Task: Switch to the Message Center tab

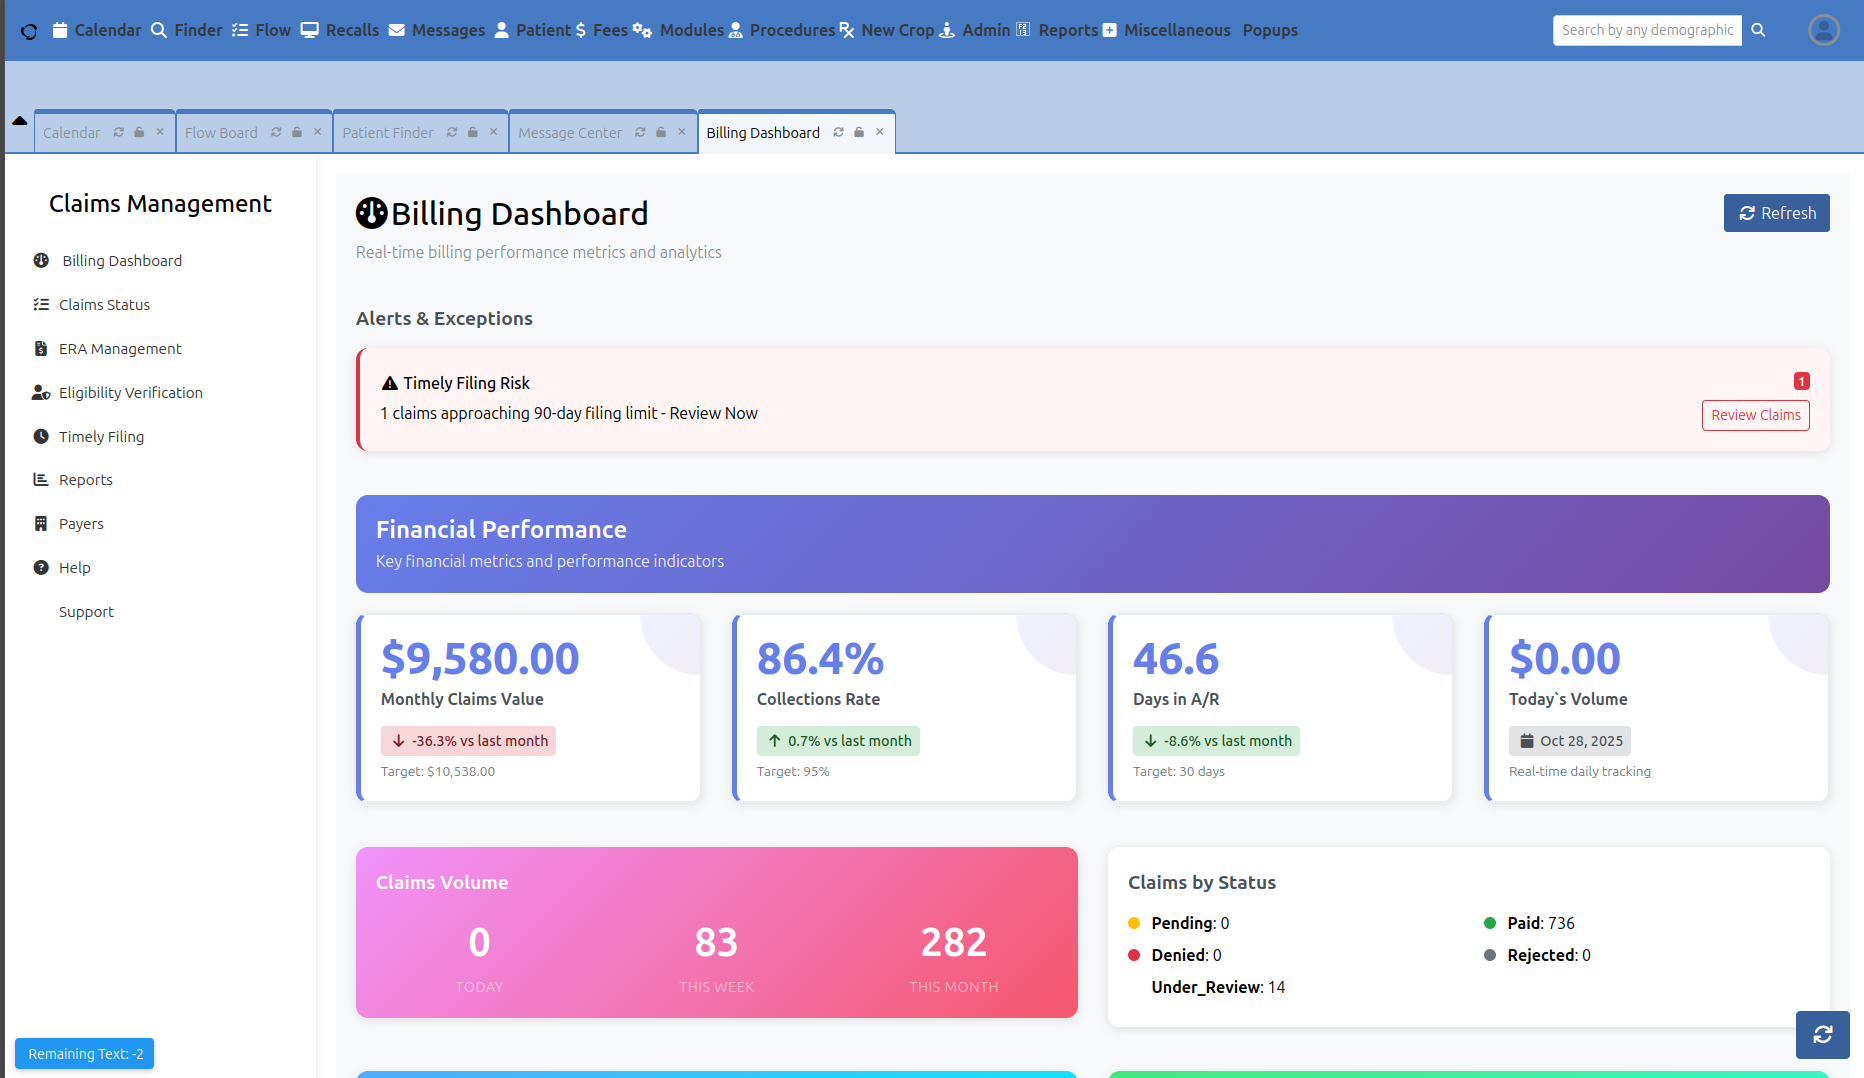Action: (570, 133)
